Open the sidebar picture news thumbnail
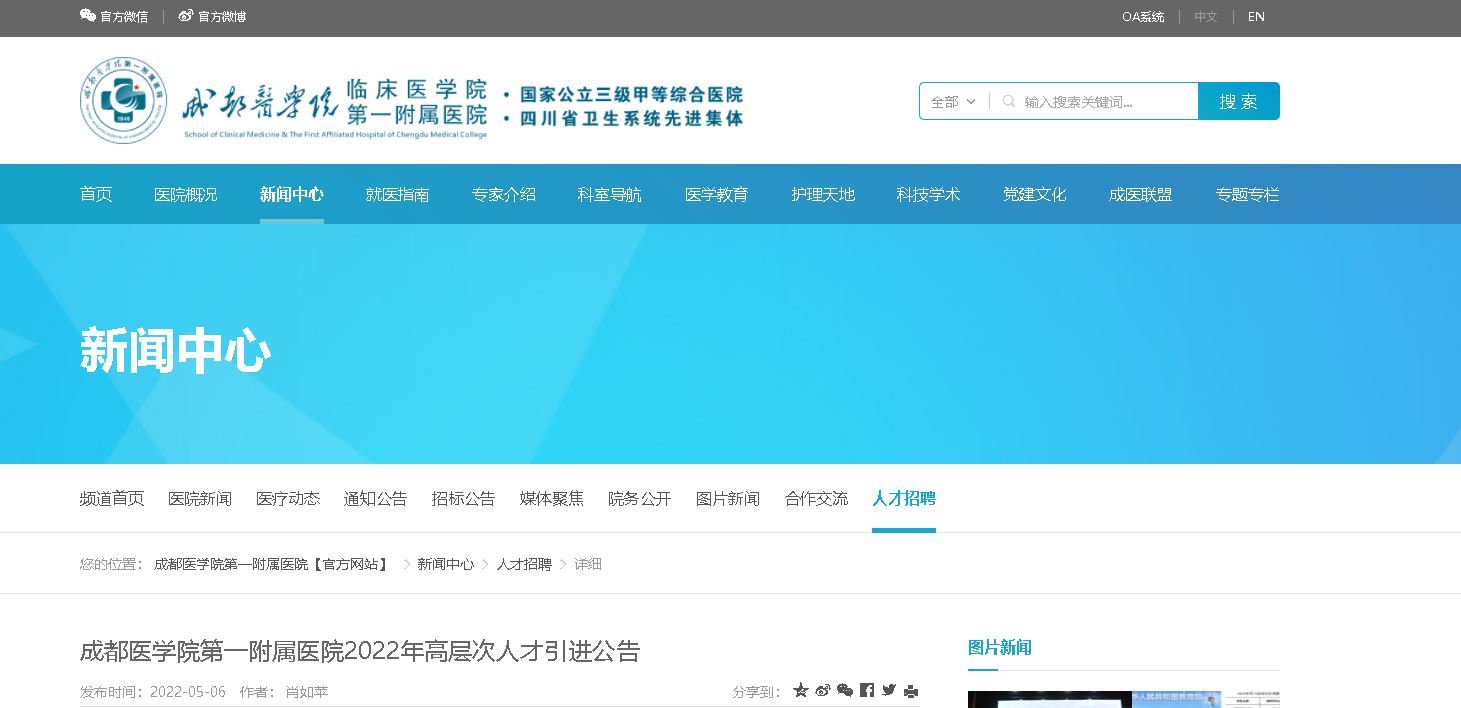 click(x=1124, y=699)
